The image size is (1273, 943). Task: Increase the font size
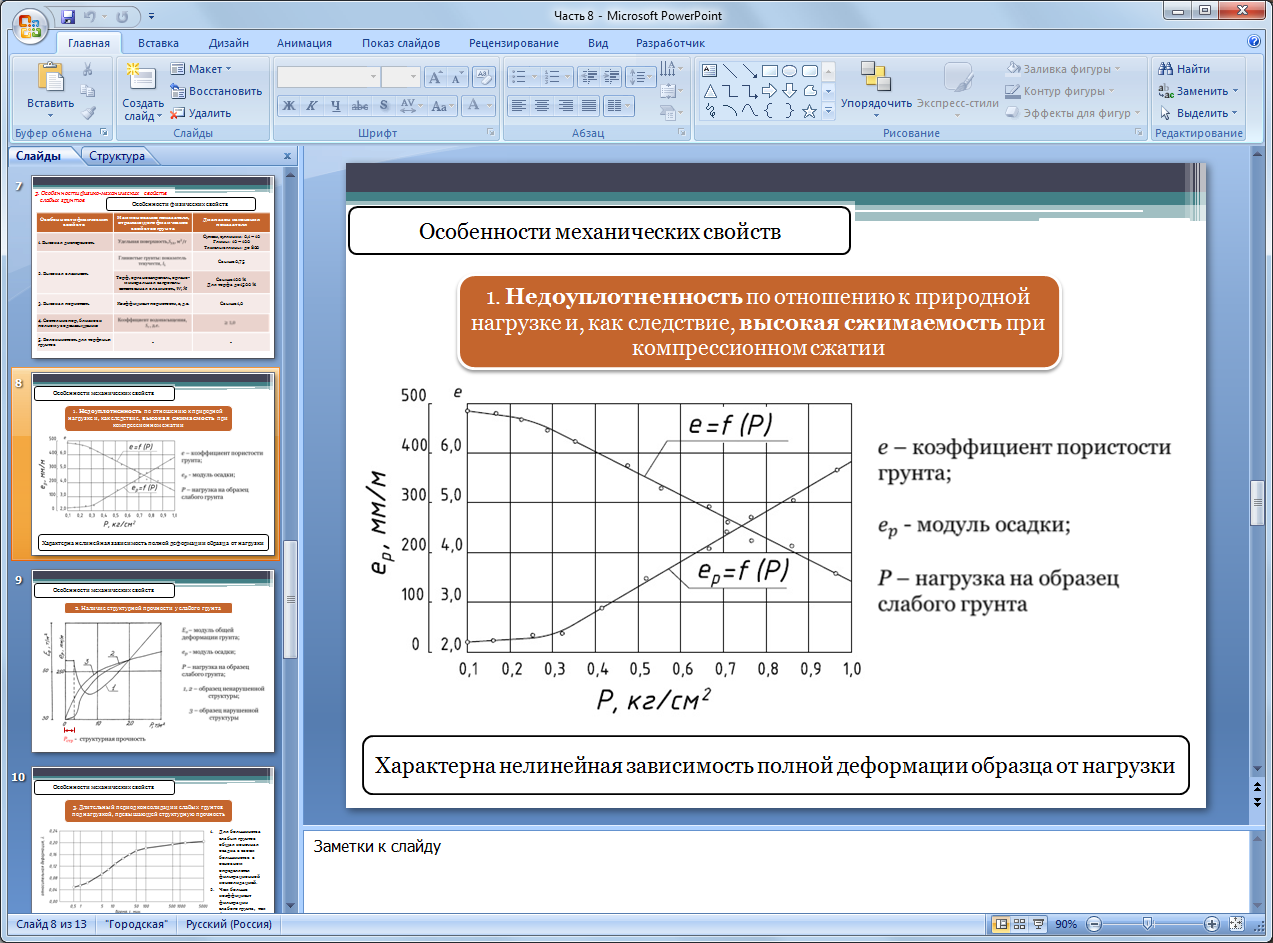[x=436, y=77]
